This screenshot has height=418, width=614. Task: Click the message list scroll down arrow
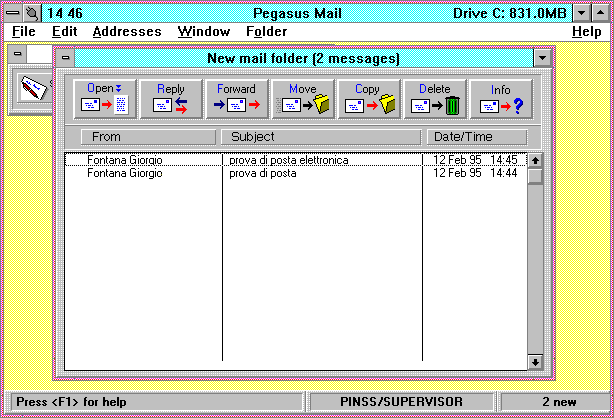click(535, 362)
